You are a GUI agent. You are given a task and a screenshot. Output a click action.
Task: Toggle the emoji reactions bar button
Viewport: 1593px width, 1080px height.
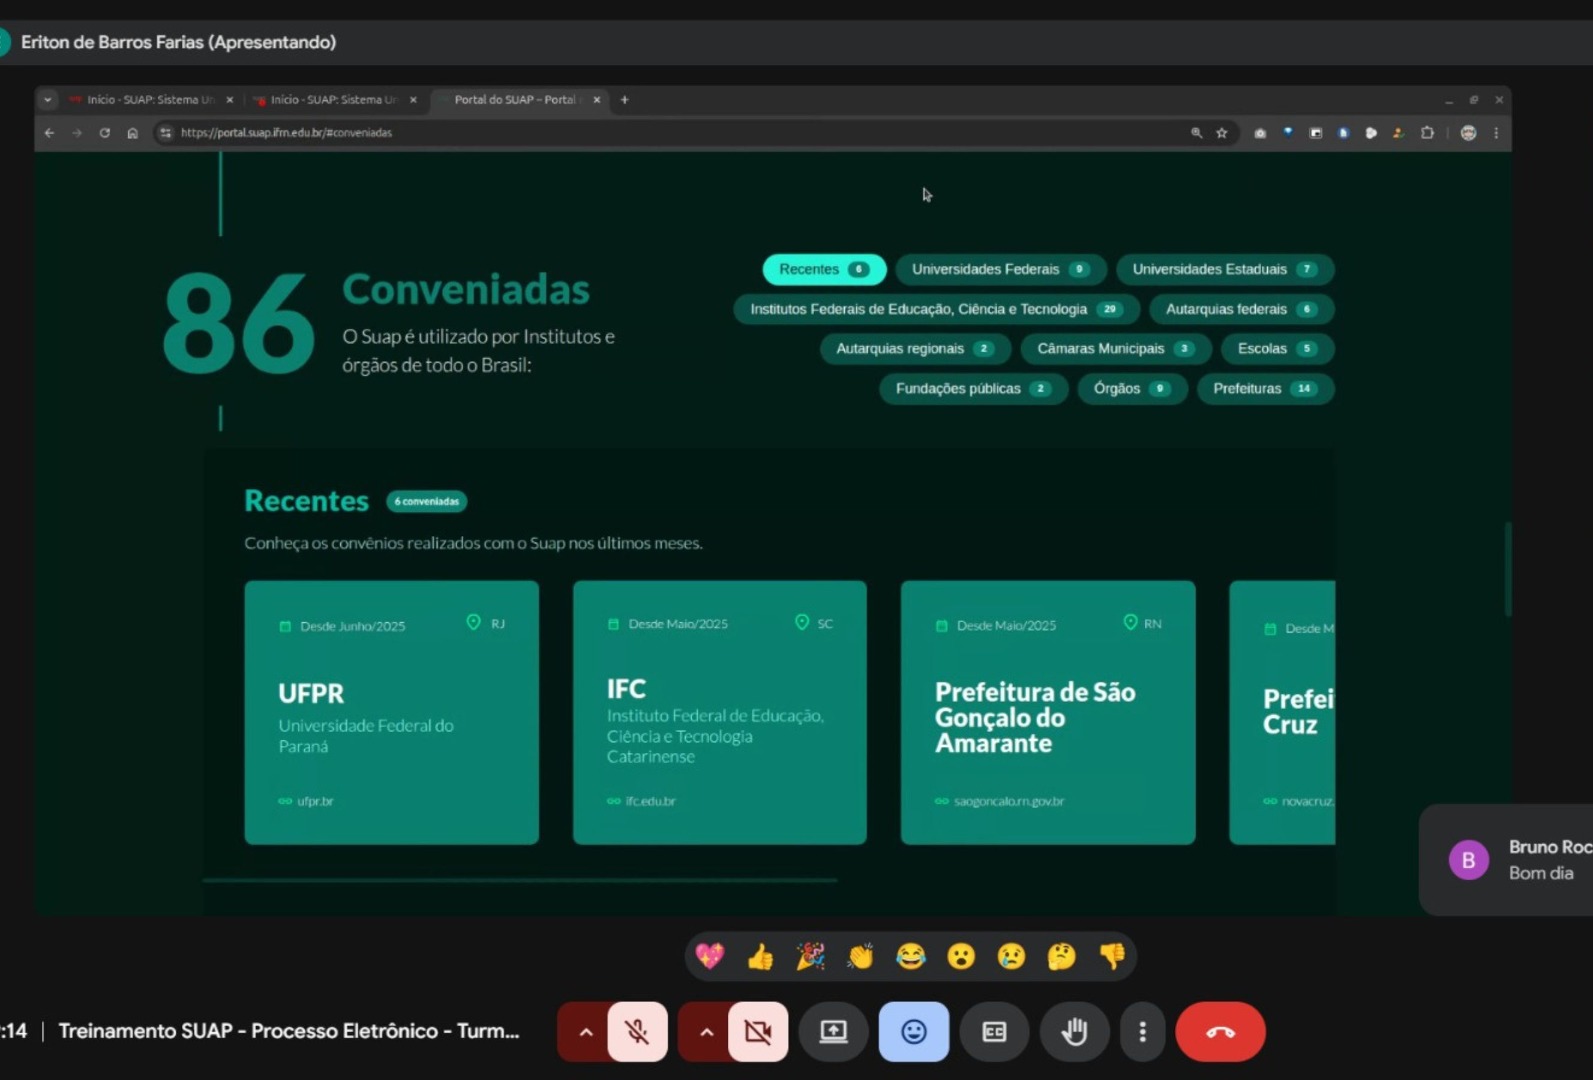[914, 1031]
